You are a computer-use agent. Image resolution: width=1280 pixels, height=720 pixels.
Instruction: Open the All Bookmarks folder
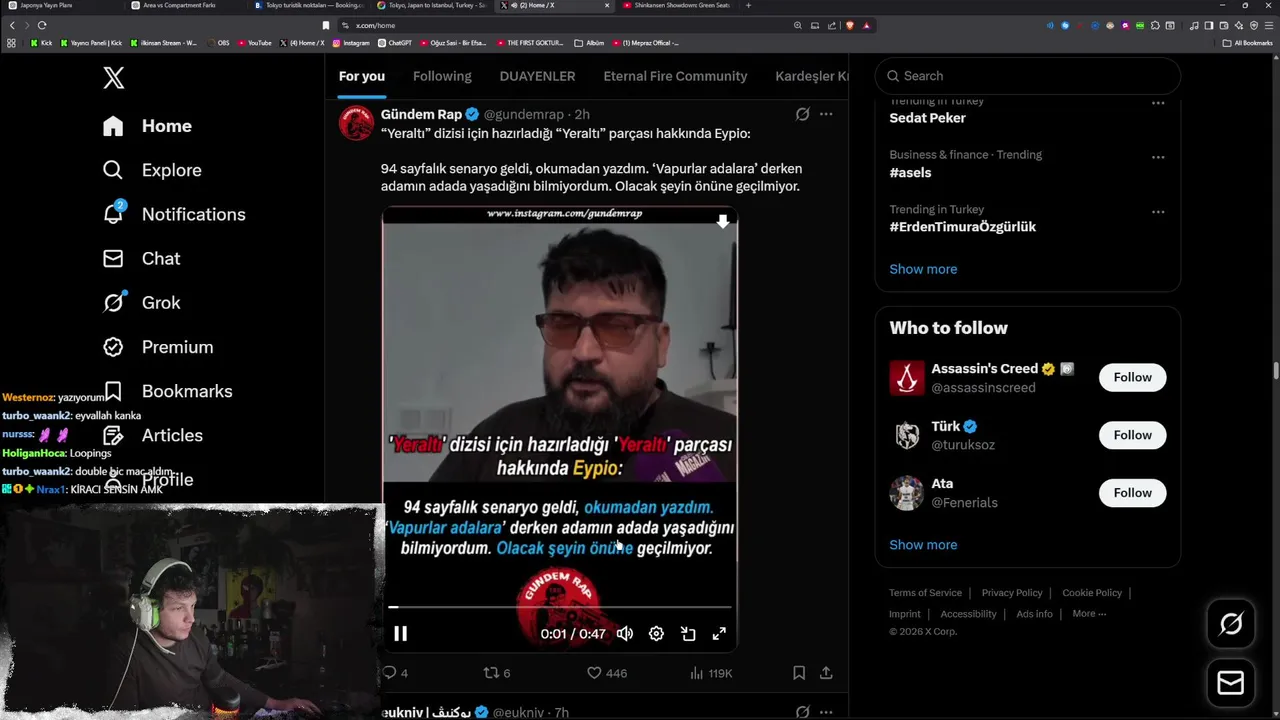click(x=1248, y=43)
